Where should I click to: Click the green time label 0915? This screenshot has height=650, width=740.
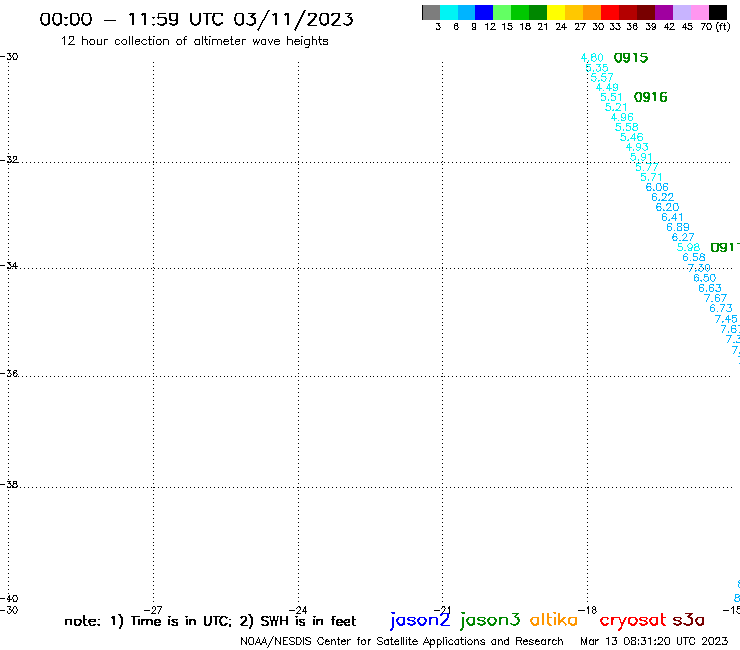(631, 58)
